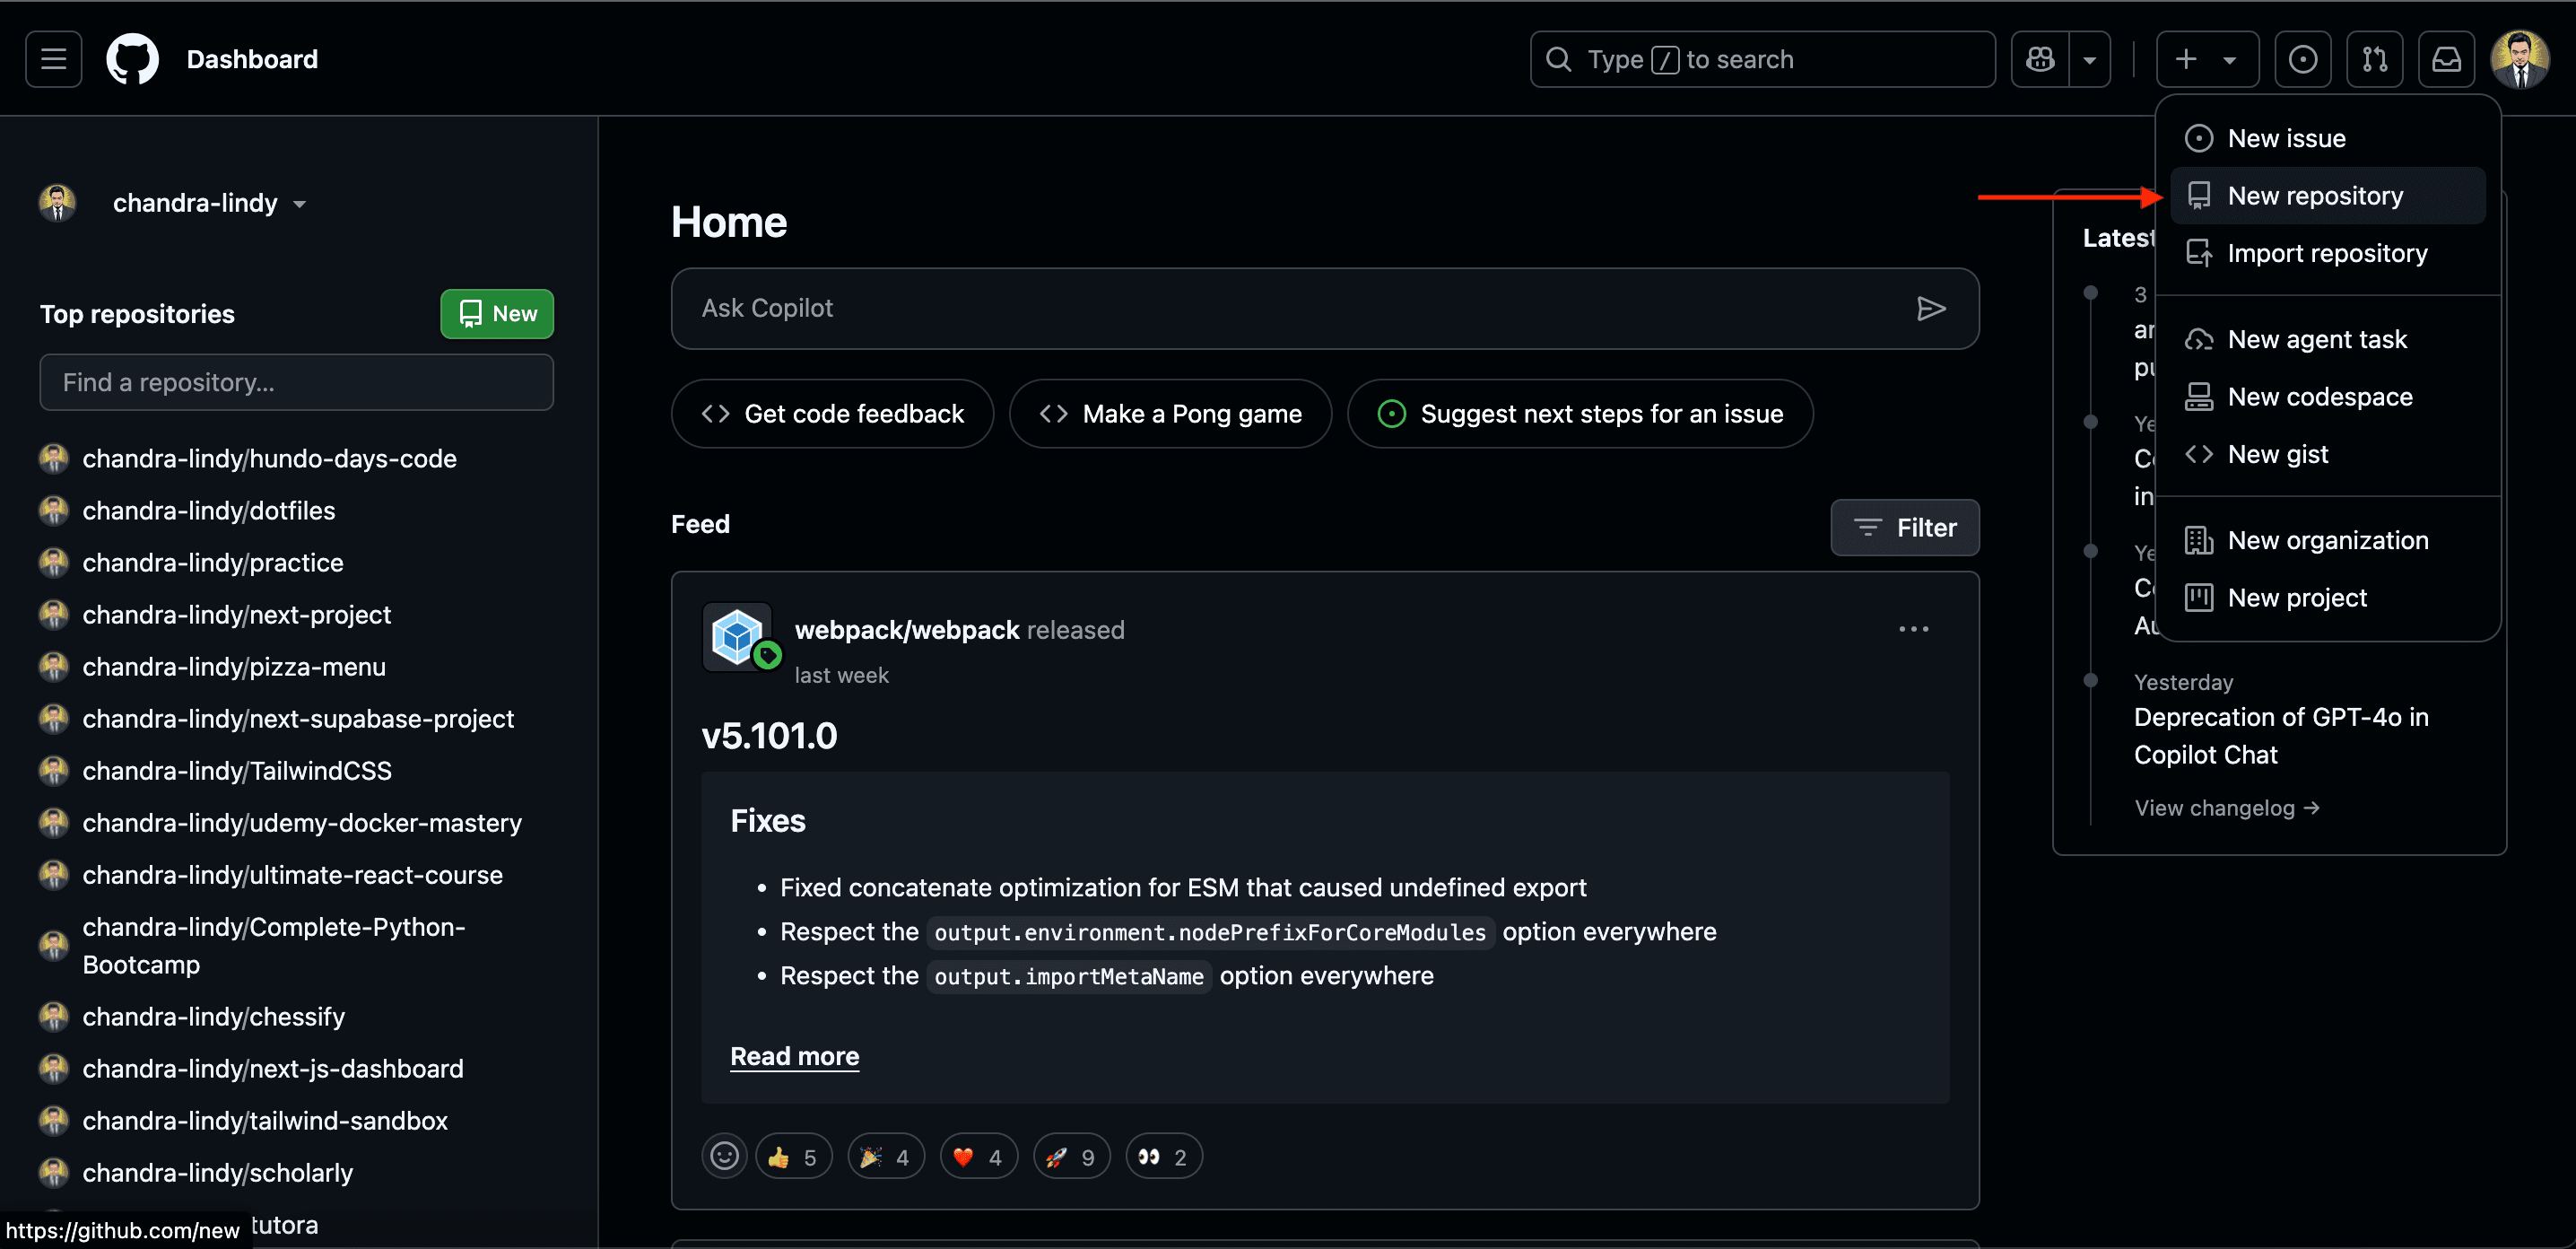Open the Issues icon in the header
The height and width of the screenshot is (1249, 2576).
[x=2302, y=59]
